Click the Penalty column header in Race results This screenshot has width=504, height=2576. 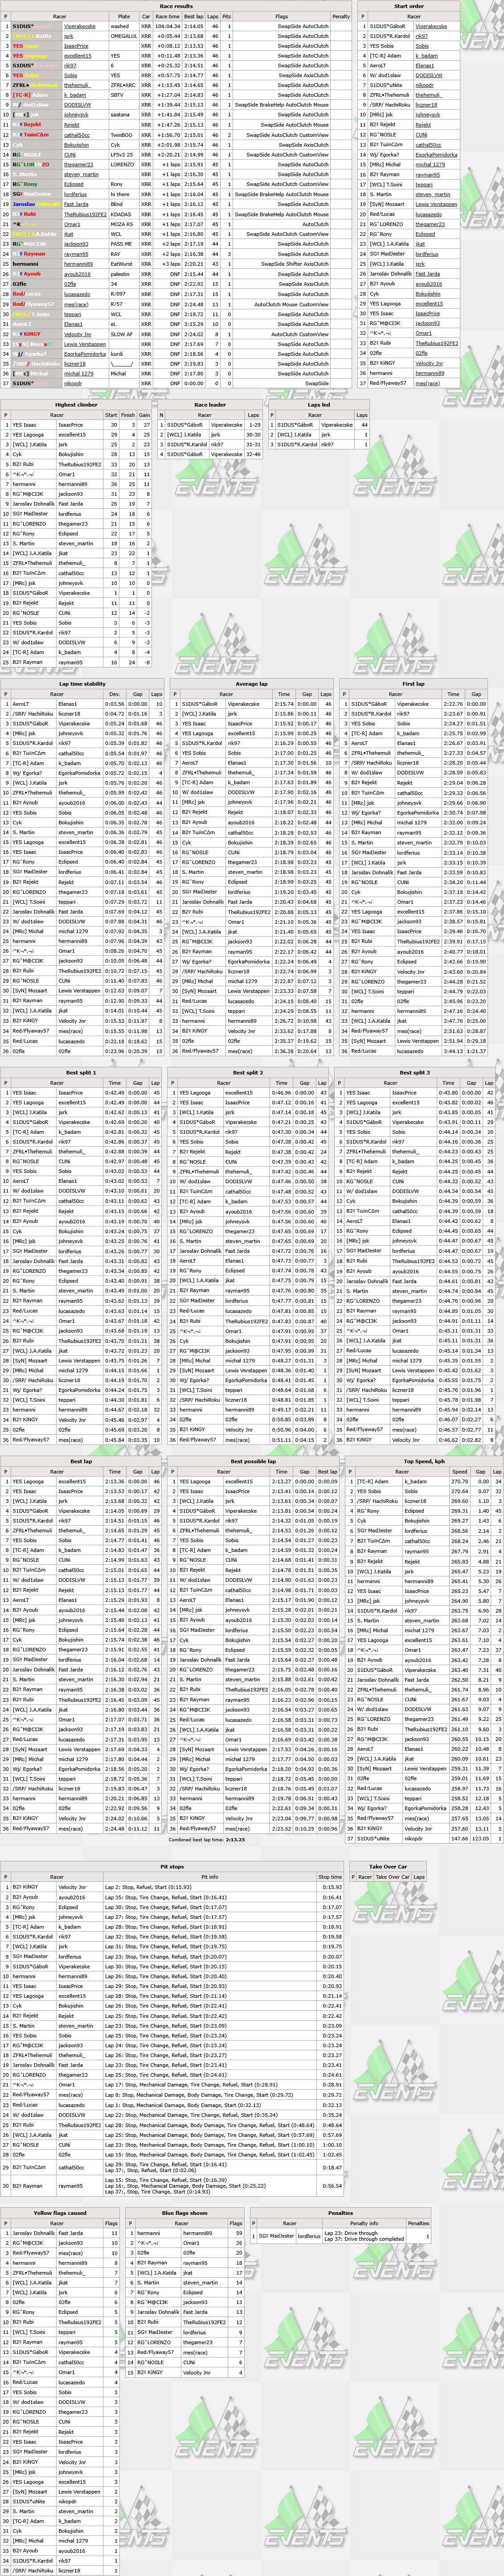pyautogui.click(x=341, y=16)
